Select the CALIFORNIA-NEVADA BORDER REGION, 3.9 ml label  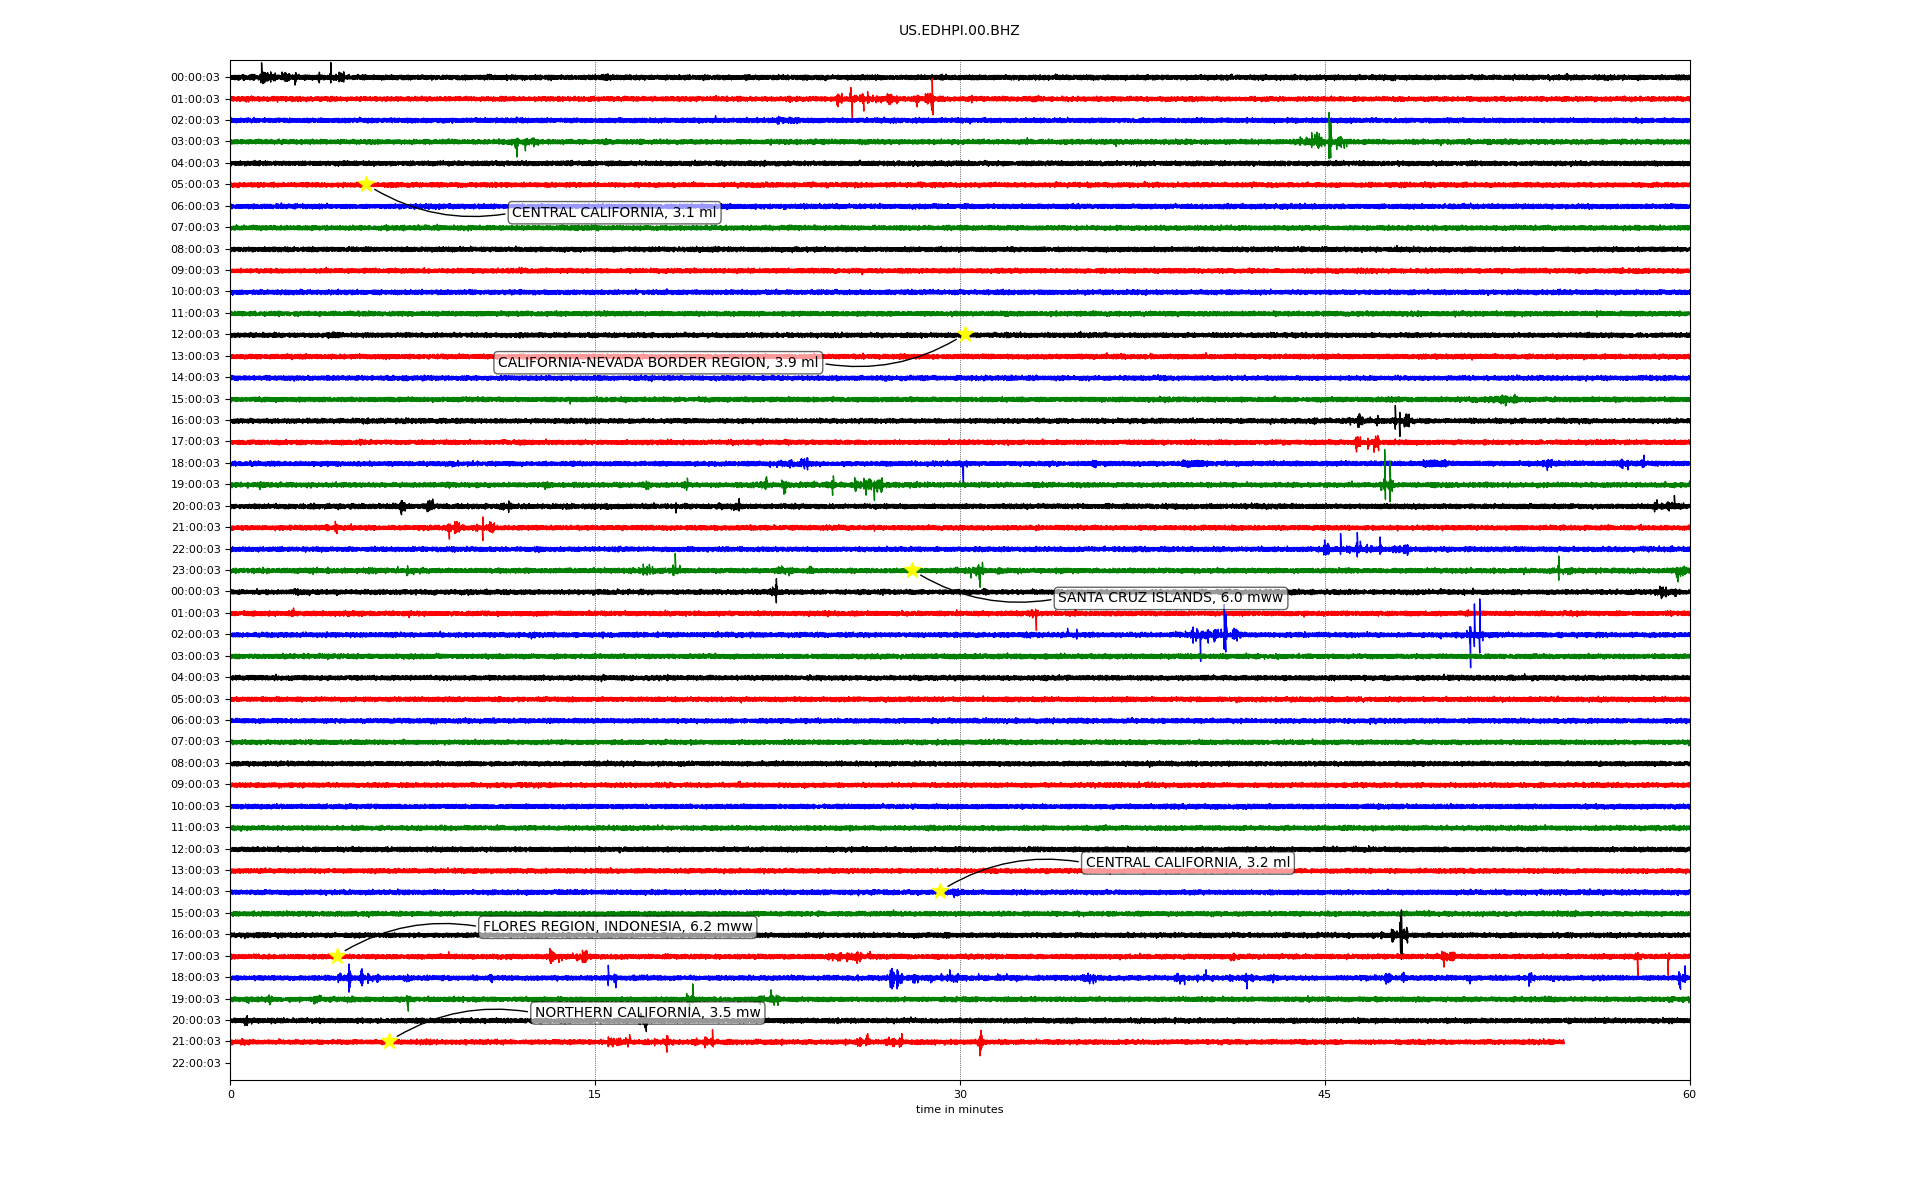pyautogui.click(x=658, y=362)
